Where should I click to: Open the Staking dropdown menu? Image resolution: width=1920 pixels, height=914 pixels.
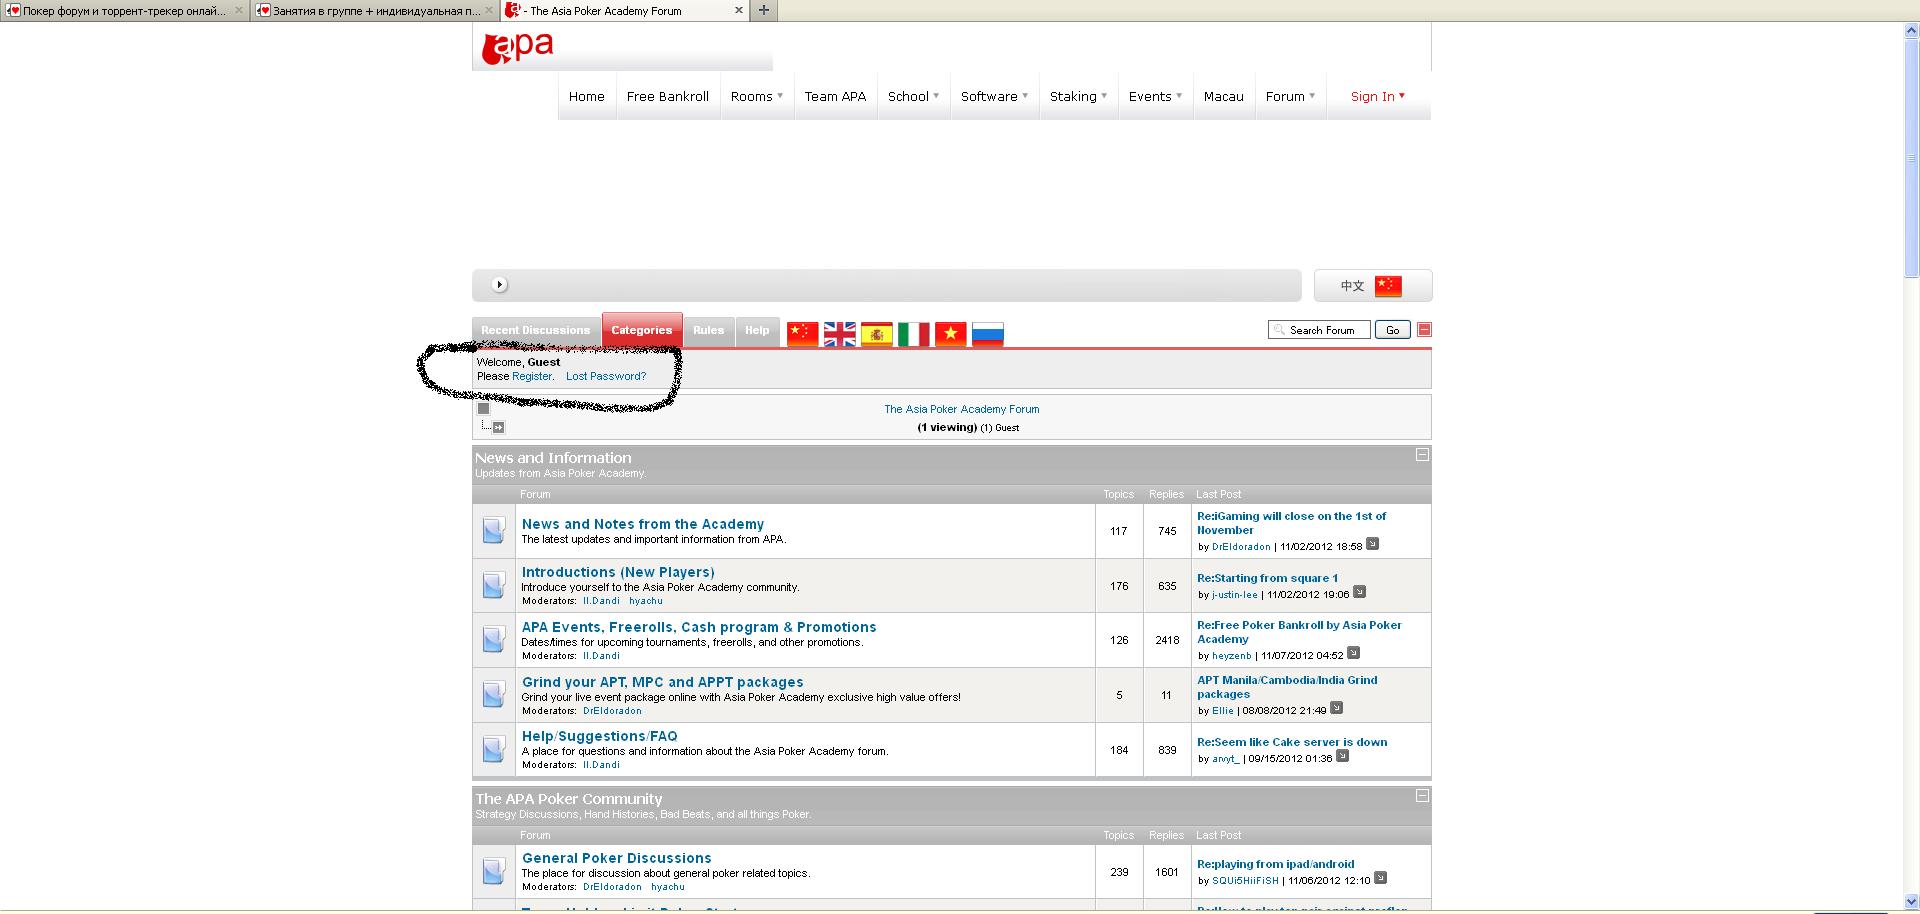1078,96
